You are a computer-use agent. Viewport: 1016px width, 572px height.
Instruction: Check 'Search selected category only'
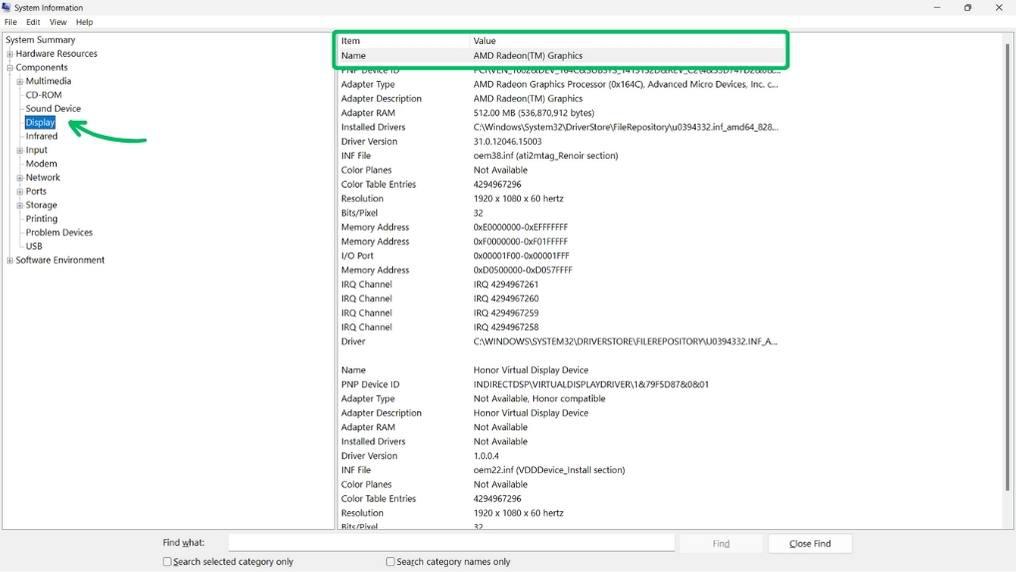(x=167, y=562)
